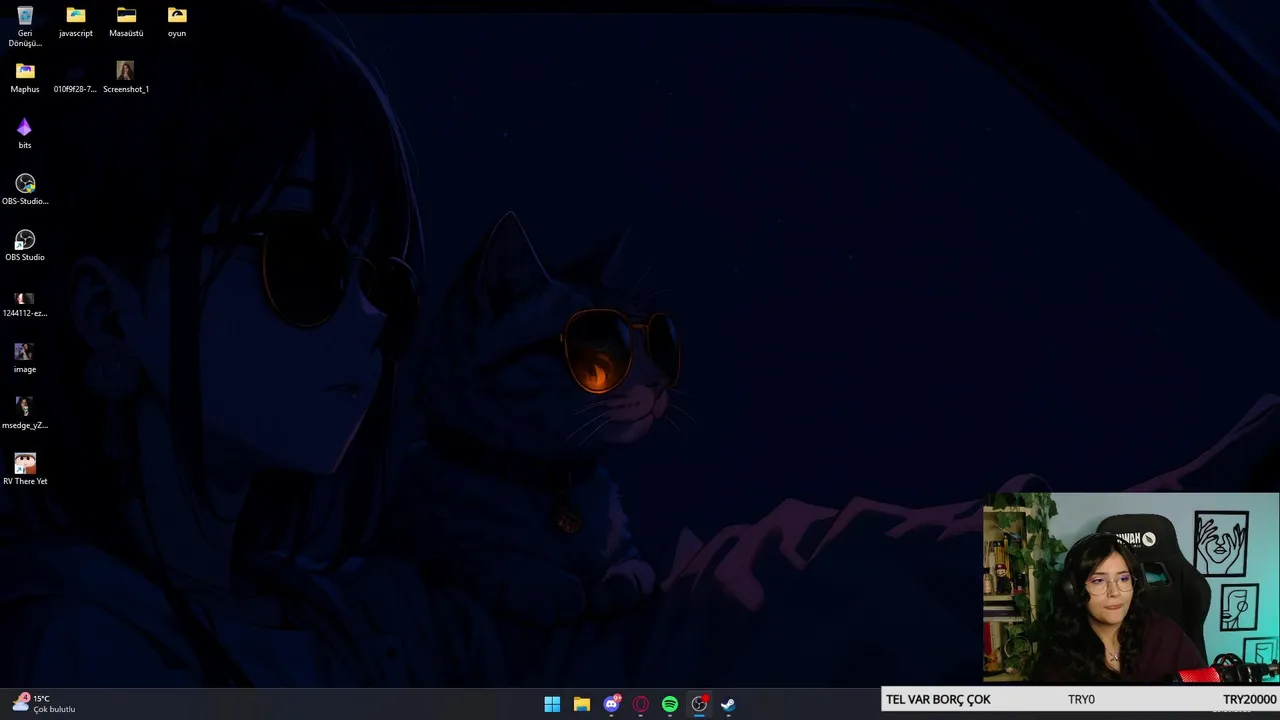Select the 1244112-ez... image file
The height and width of the screenshot is (720, 1280).
coord(25,302)
